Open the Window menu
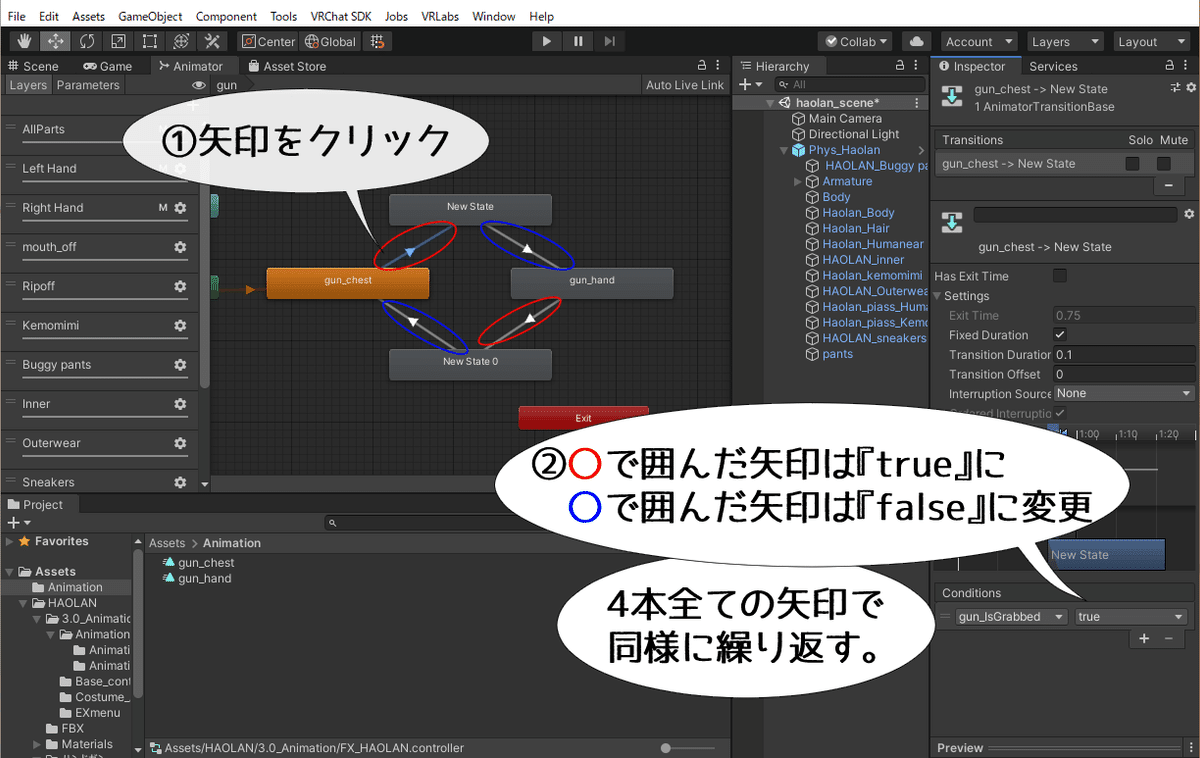The image size is (1200, 758). click(x=494, y=17)
